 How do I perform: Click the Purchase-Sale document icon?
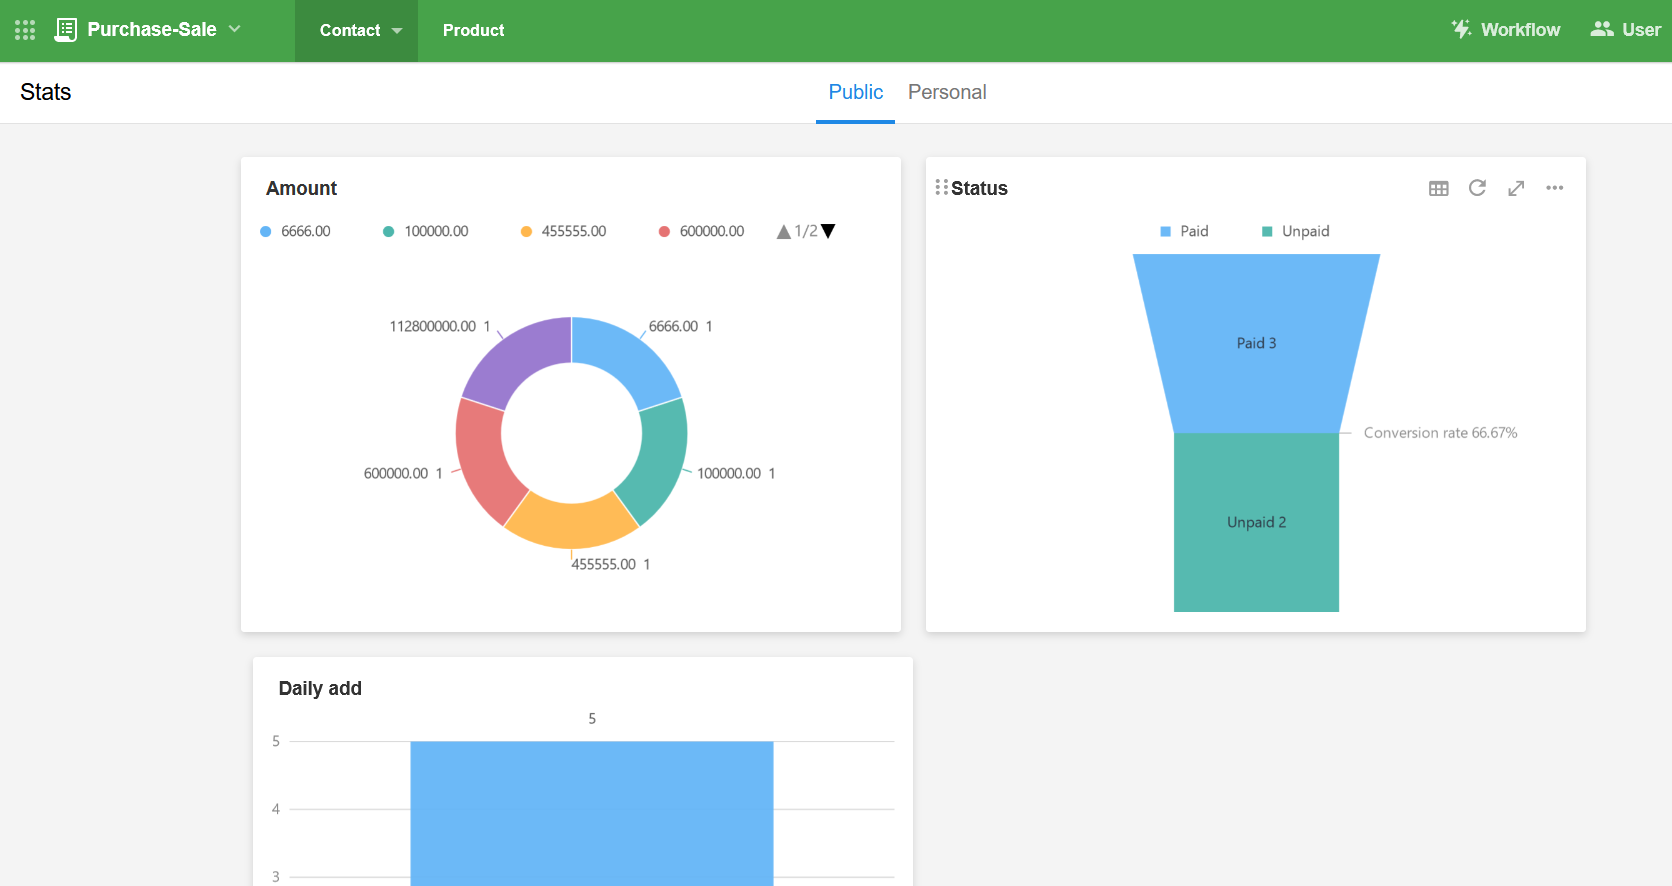coord(66,30)
